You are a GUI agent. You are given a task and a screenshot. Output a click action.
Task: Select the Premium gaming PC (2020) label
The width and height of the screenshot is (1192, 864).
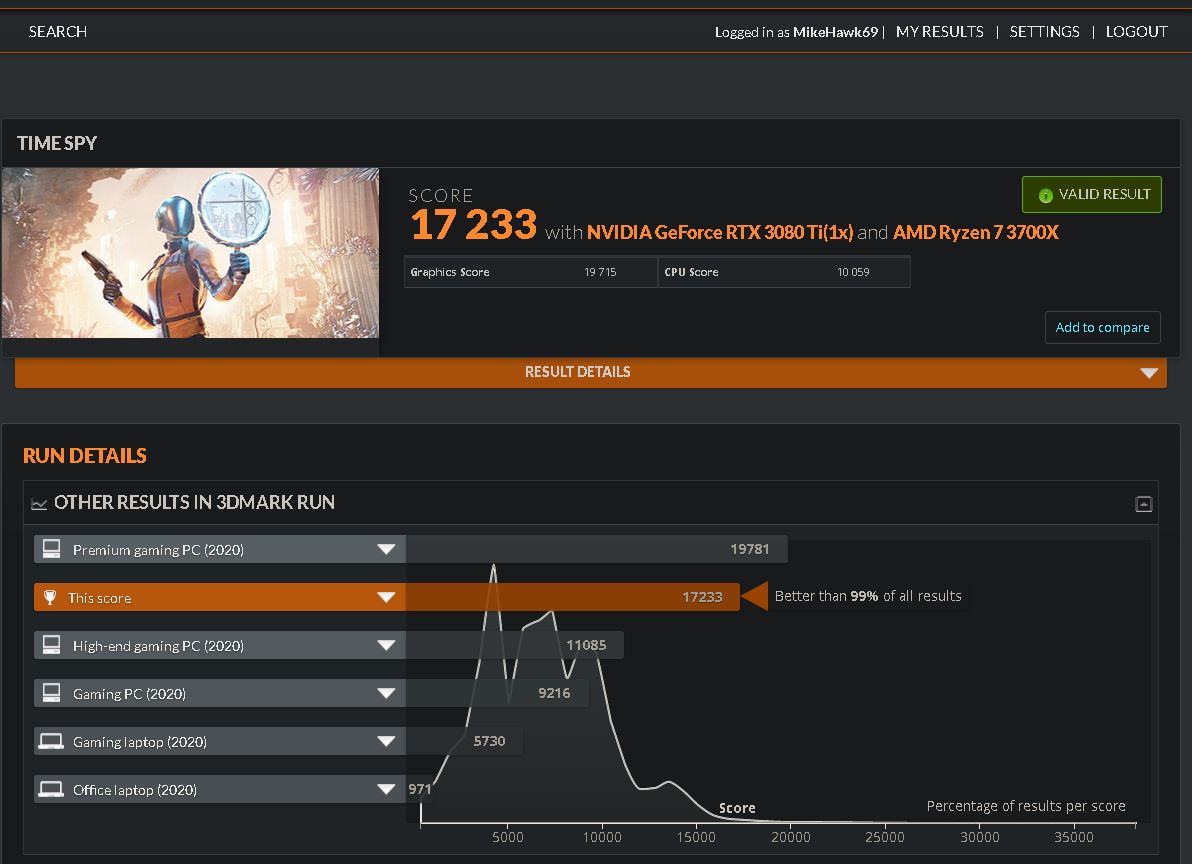tap(158, 549)
